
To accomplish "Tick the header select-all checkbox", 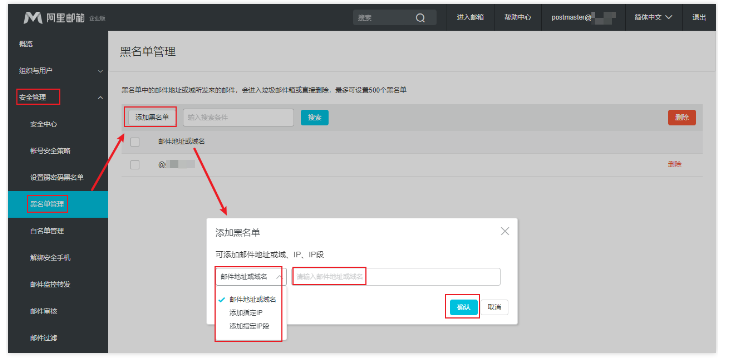I will coord(135,141).
